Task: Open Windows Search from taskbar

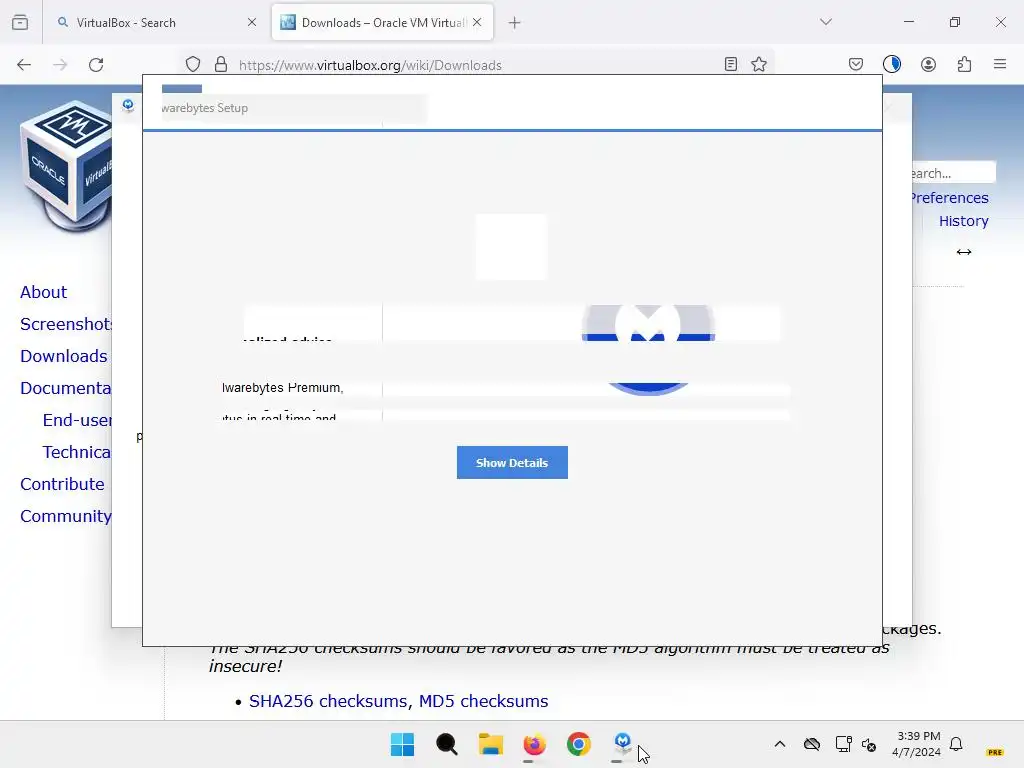Action: click(447, 744)
